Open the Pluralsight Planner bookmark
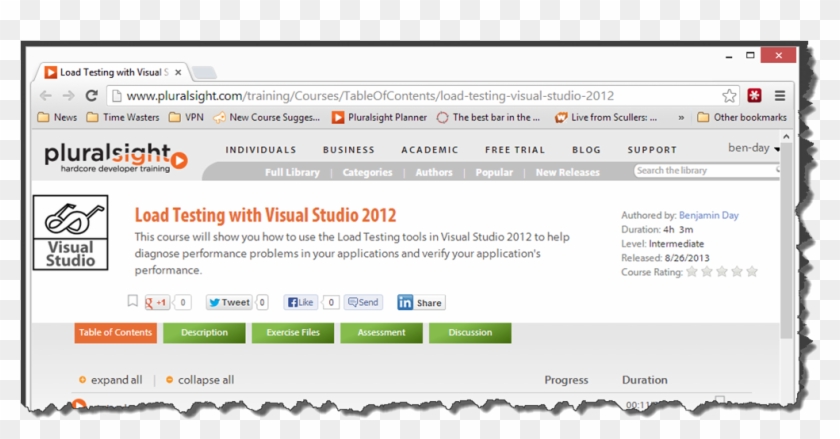 pyautogui.click(x=379, y=117)
